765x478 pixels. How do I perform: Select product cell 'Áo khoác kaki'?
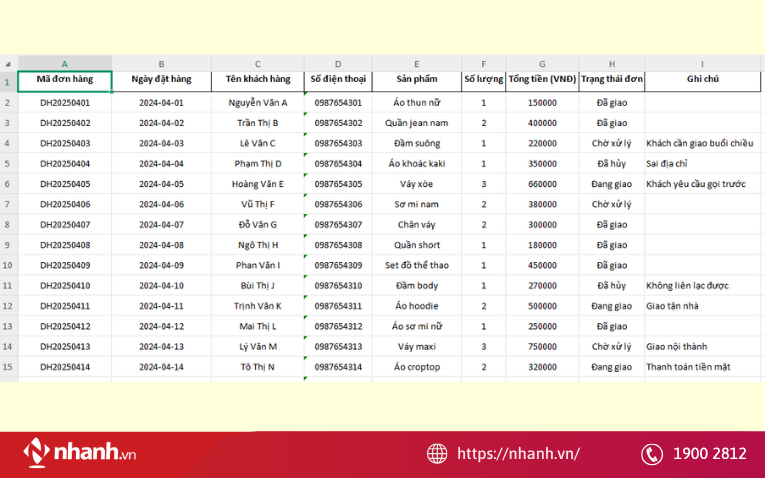[417, 163]
